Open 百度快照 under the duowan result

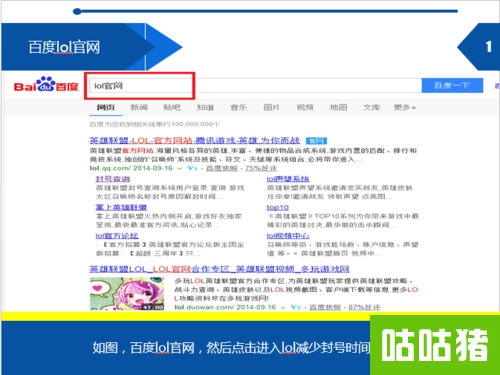(325, 307)
